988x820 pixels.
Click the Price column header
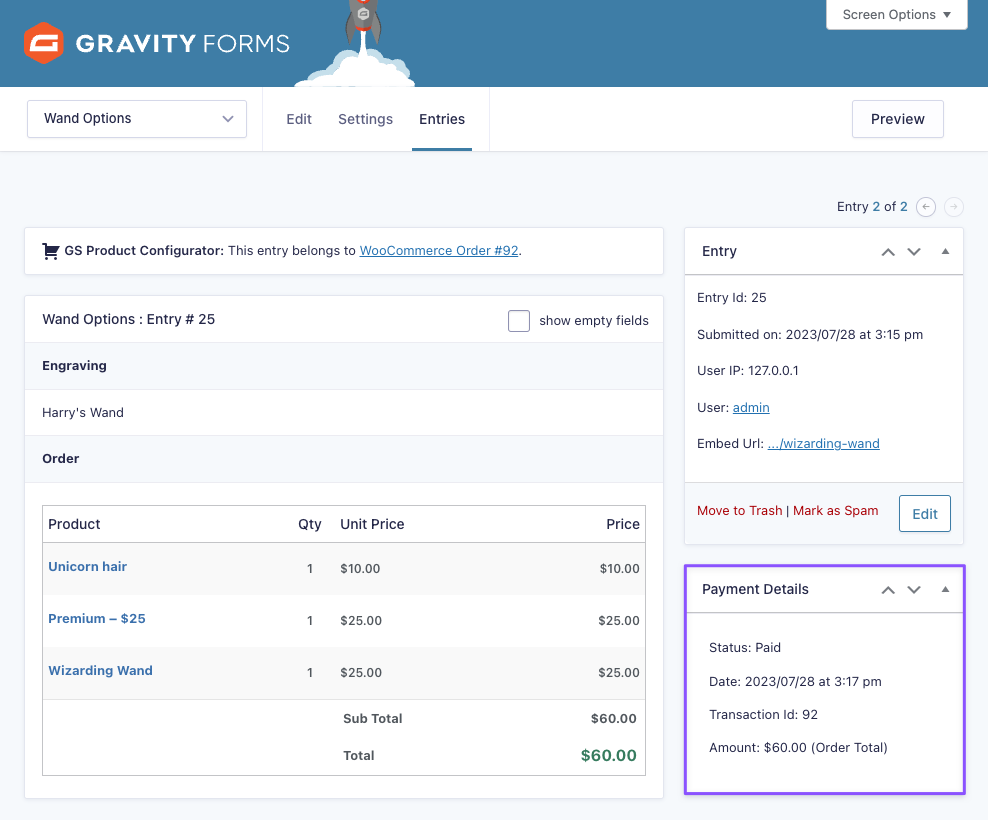tap(623, 524)
